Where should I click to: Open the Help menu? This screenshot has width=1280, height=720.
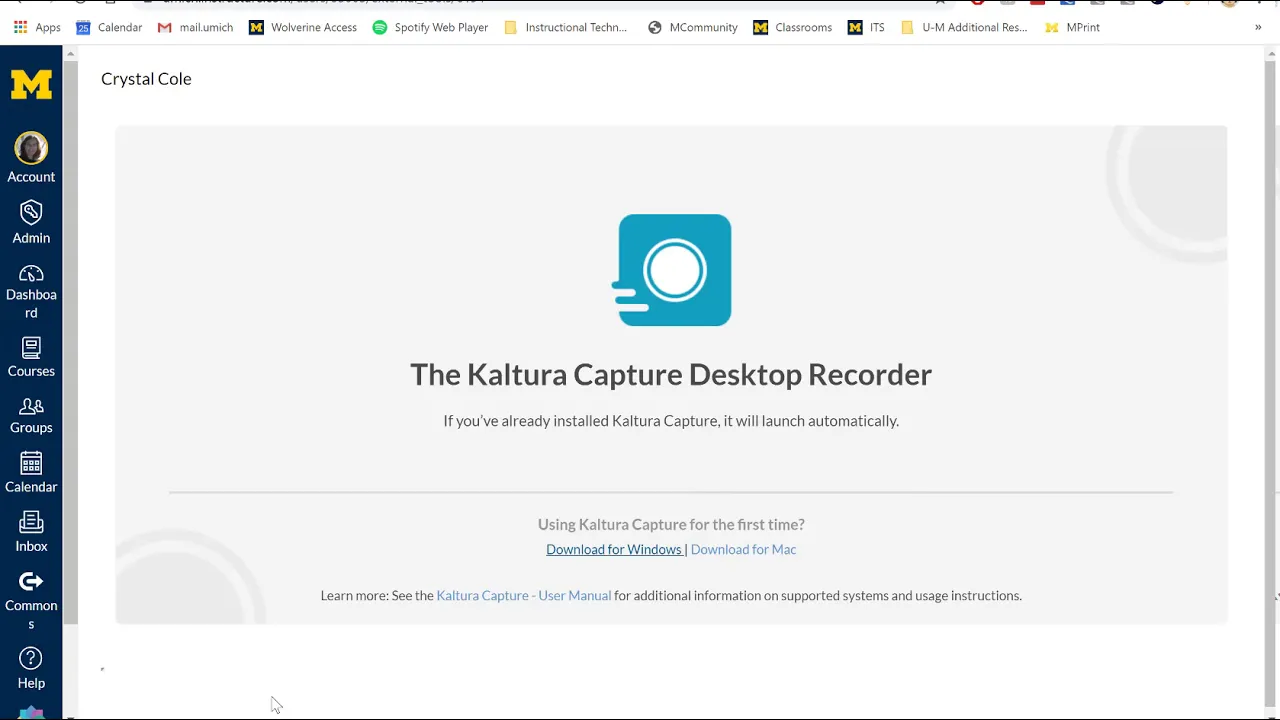(x=31, y=669)
